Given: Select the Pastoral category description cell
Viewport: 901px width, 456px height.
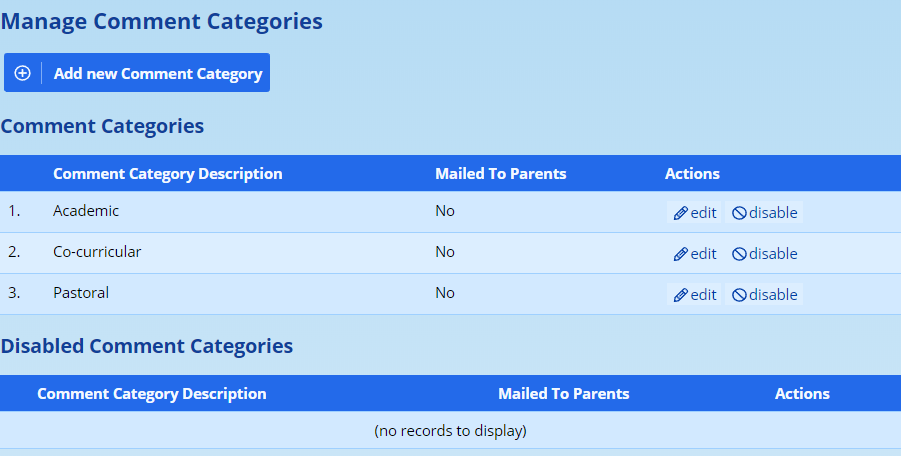Looking at the screenshot, I should [x=81, y=293].
